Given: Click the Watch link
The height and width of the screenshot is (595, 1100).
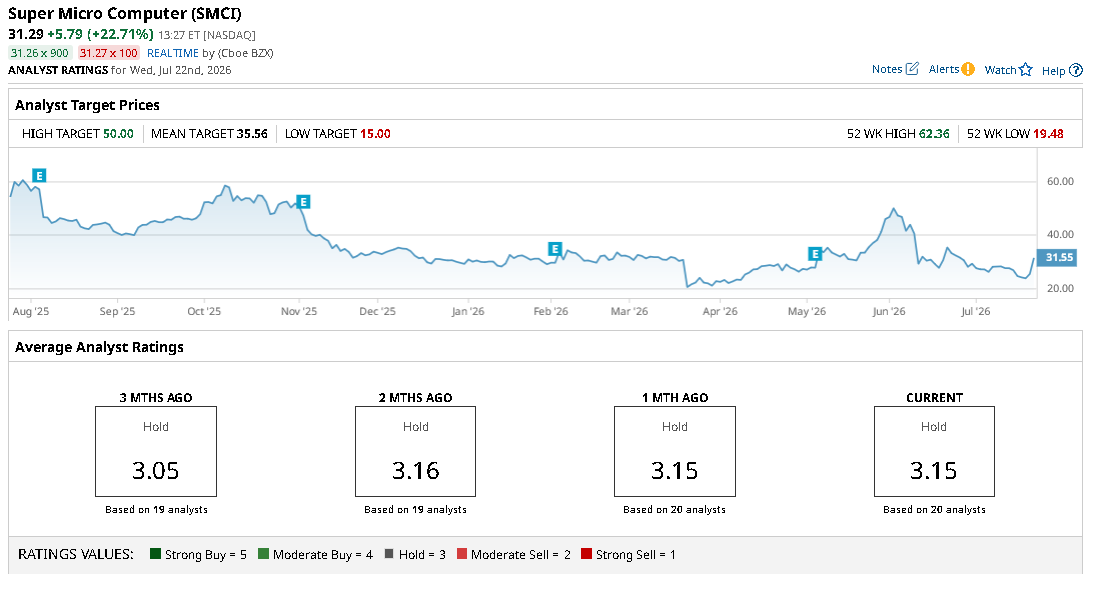Looking at the screenshot, I should pyautogui.click(x=1000, y=69).
